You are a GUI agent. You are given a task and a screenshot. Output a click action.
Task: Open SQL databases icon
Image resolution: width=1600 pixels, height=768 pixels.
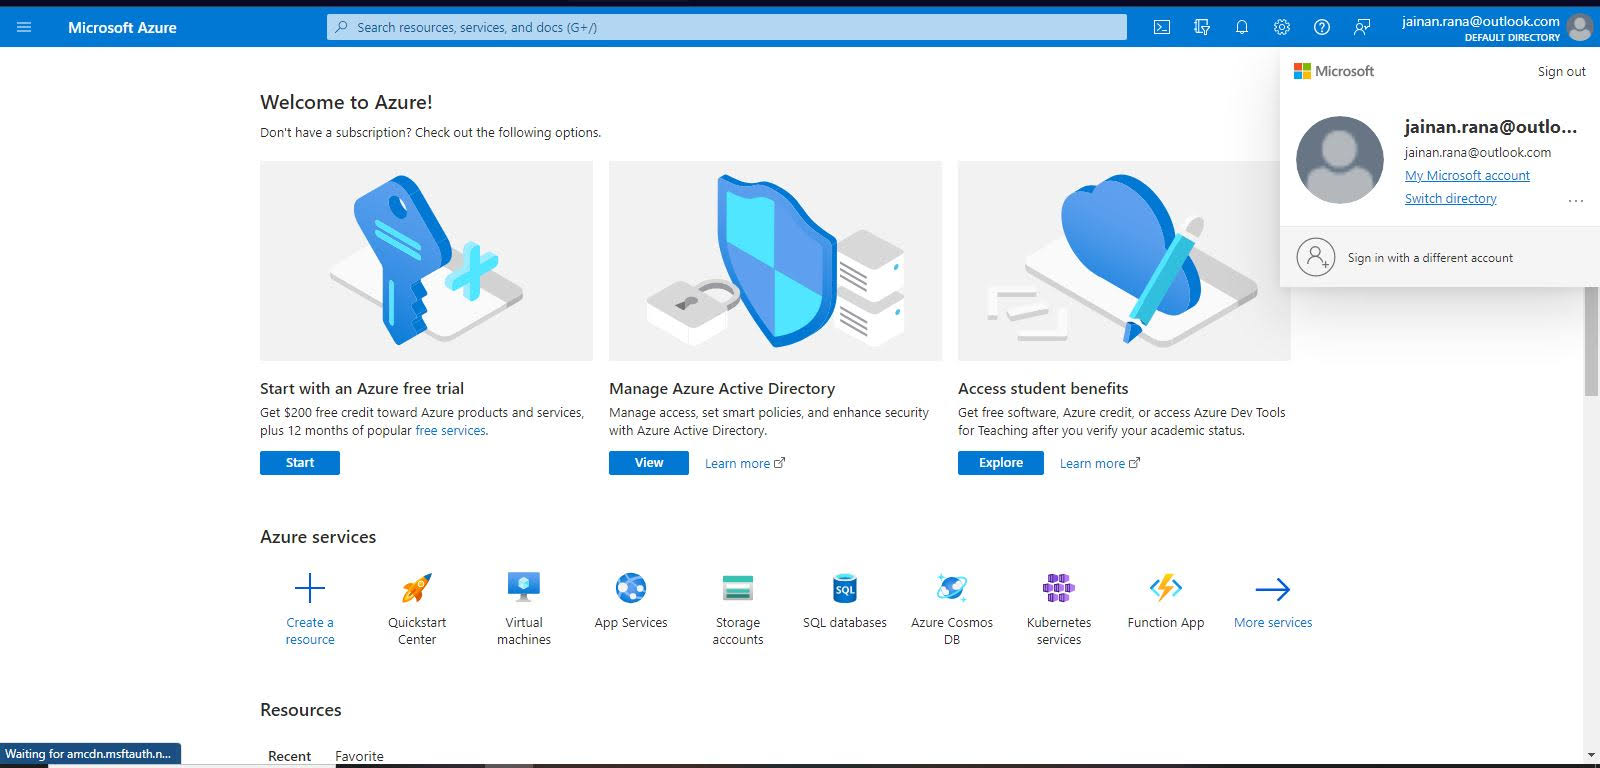845,588
